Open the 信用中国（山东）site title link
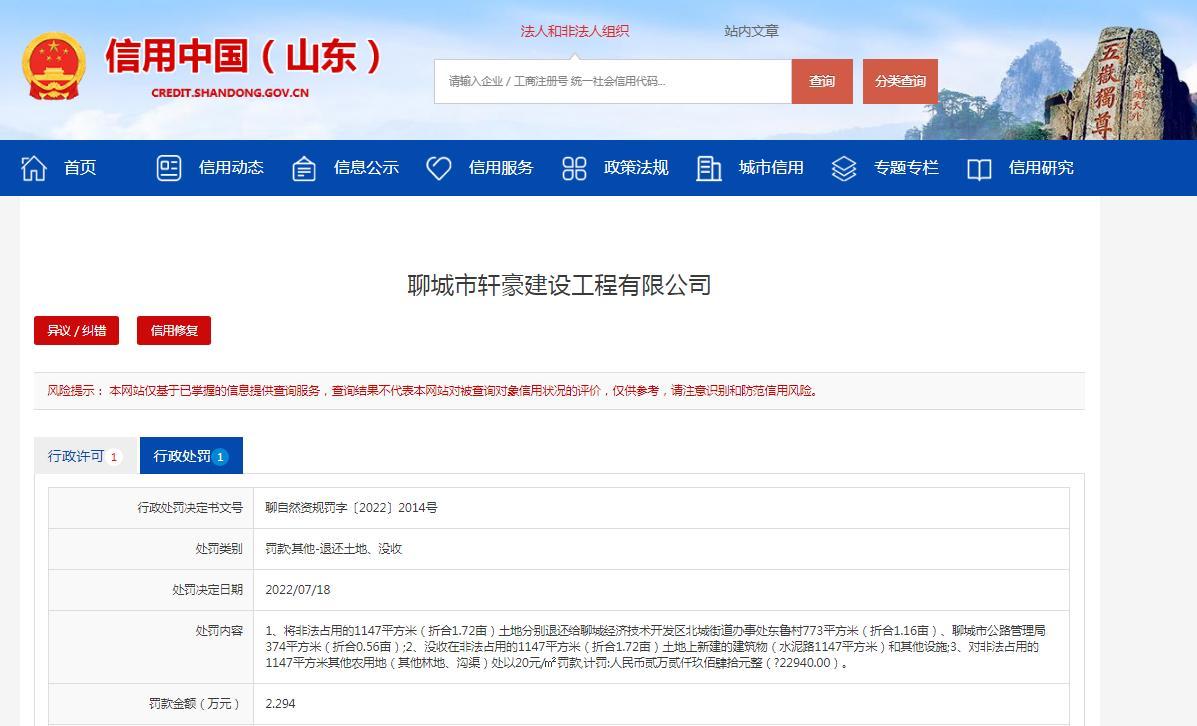The width and height of the screenshot is (1197, 726). point(243,58)
